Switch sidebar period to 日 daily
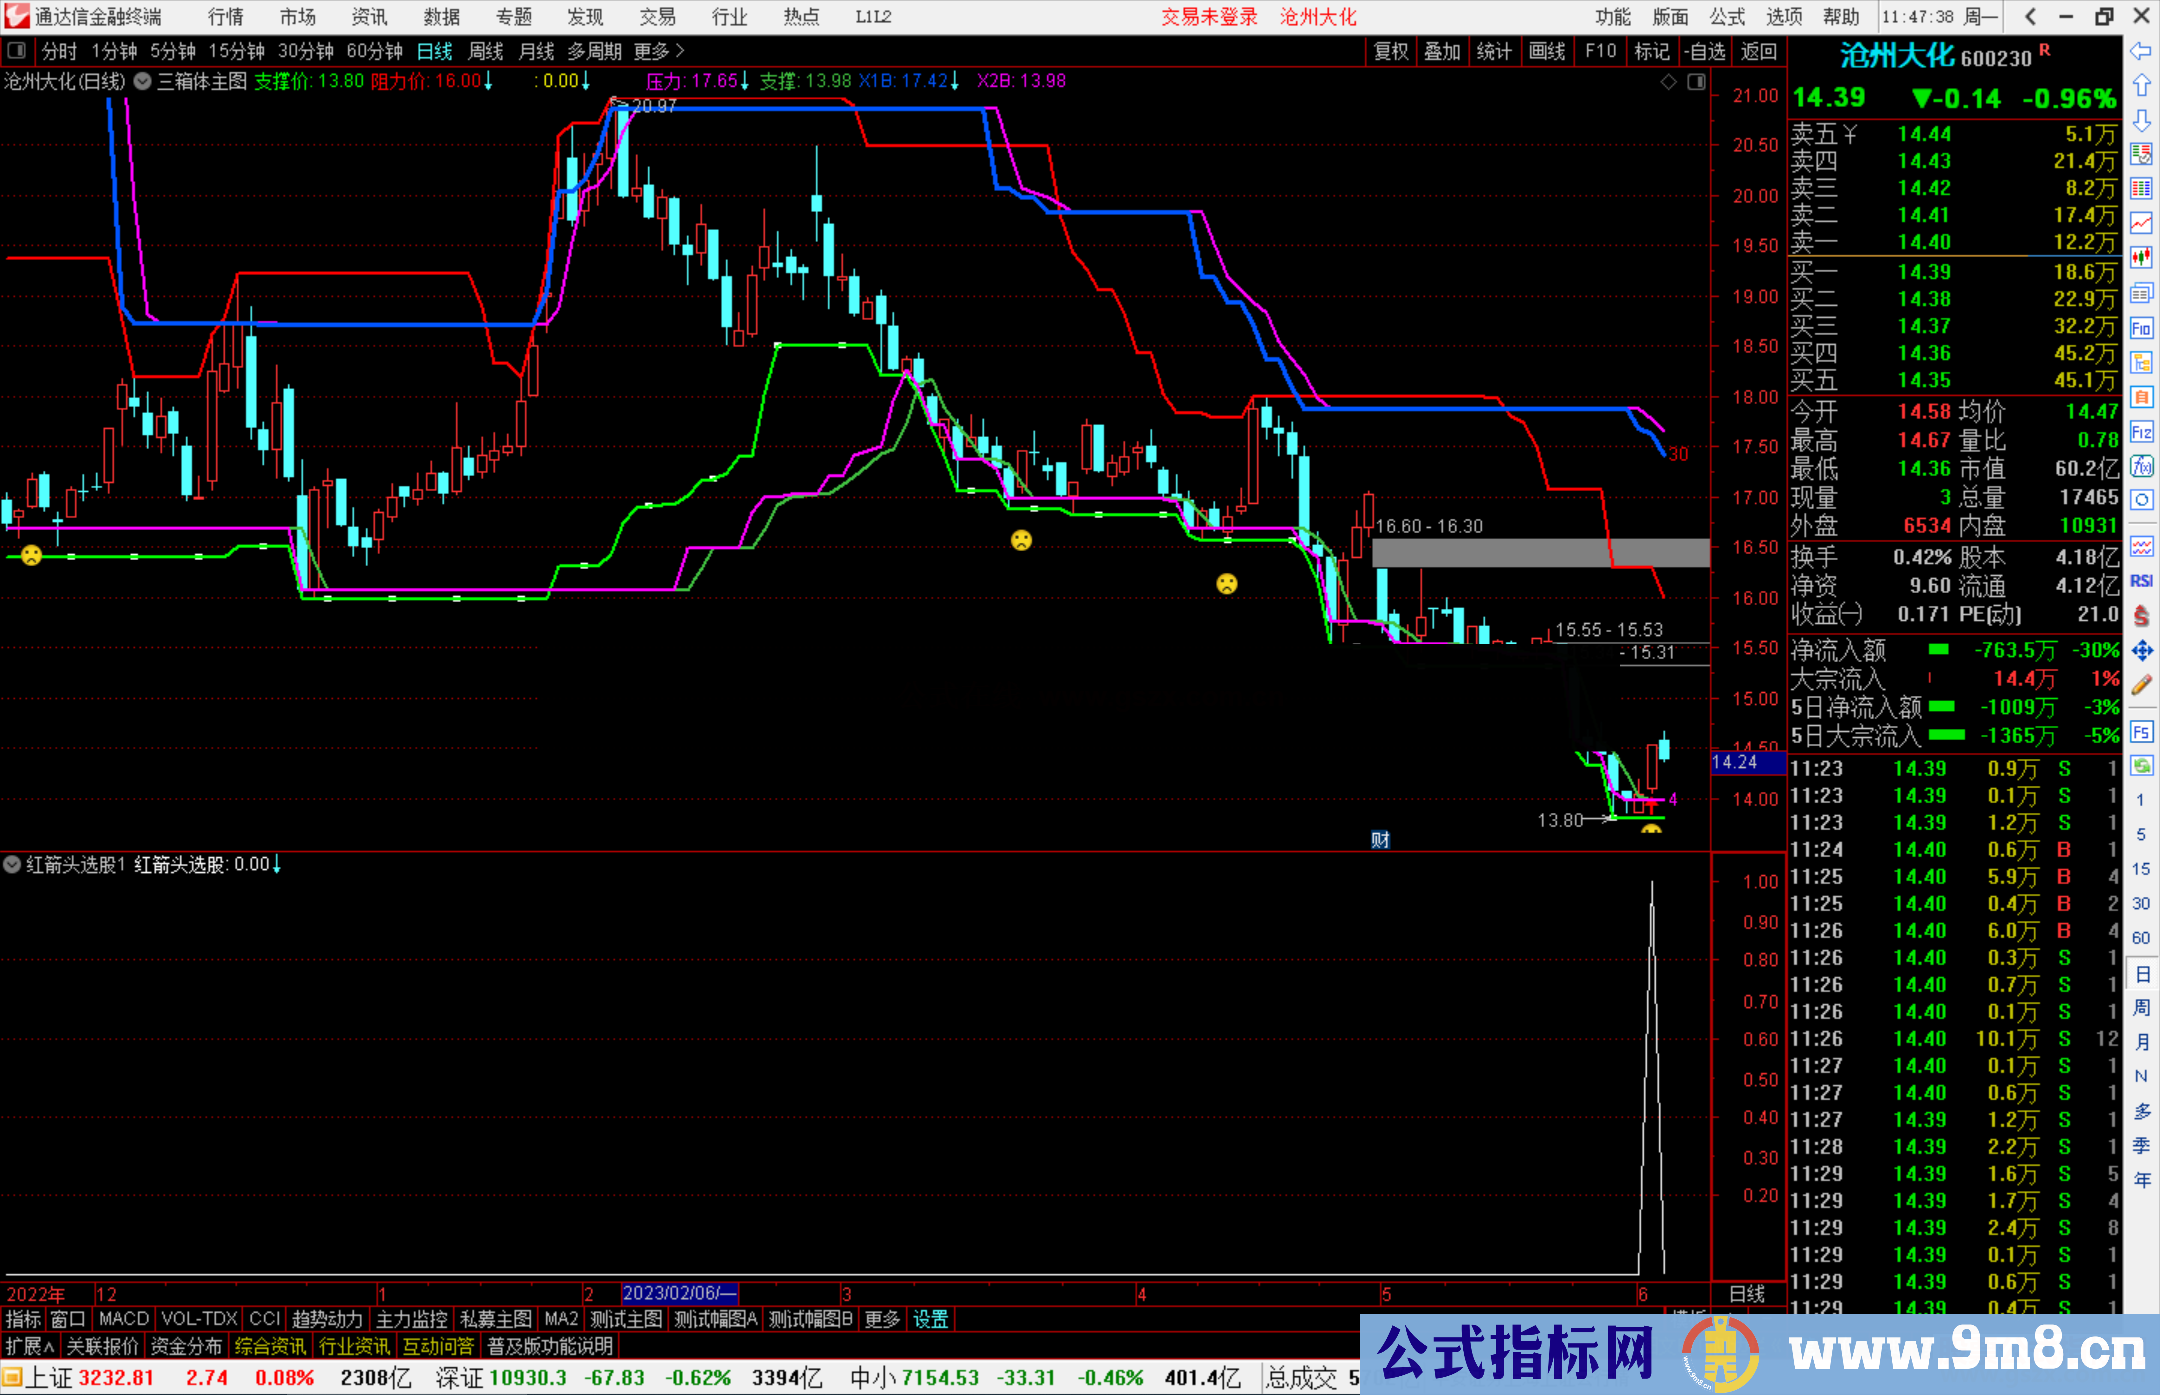The height and width of the screenshot is (1395, 2160). [x=2141, y=973]
